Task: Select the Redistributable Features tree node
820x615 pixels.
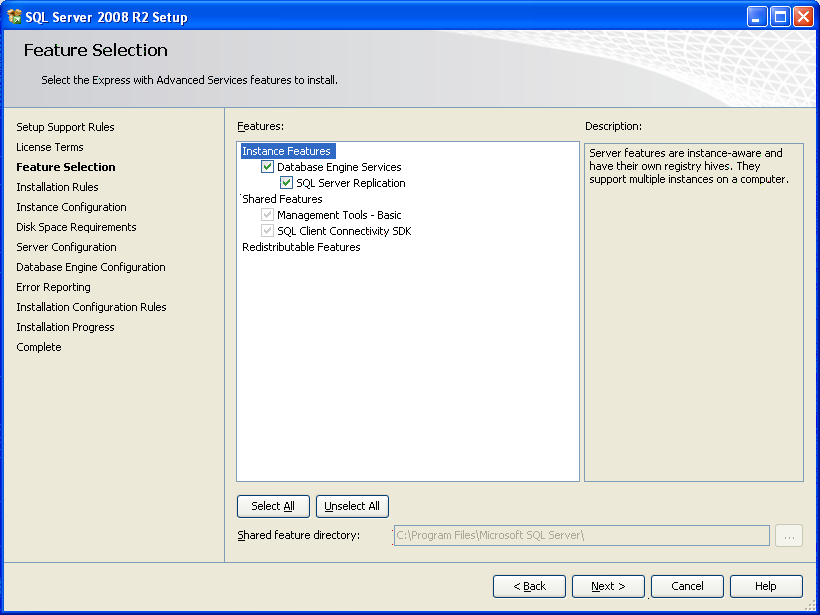Action: (301, 247)
